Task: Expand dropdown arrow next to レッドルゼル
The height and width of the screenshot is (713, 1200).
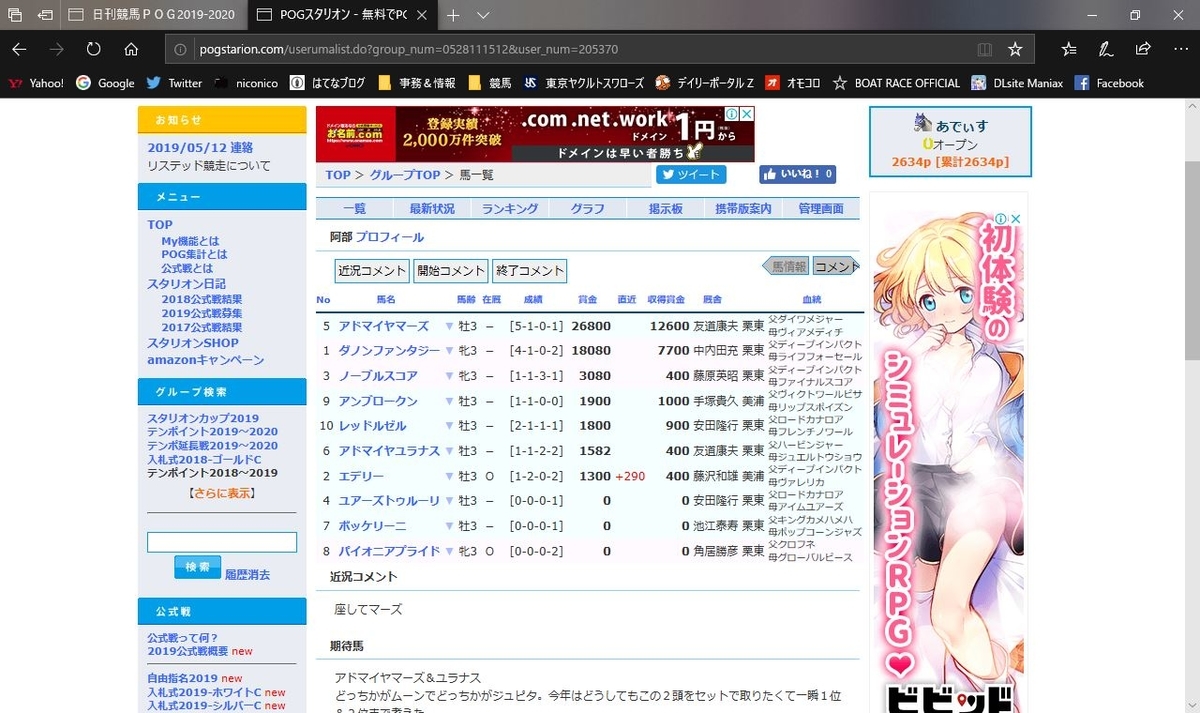Action: [449, 426]
